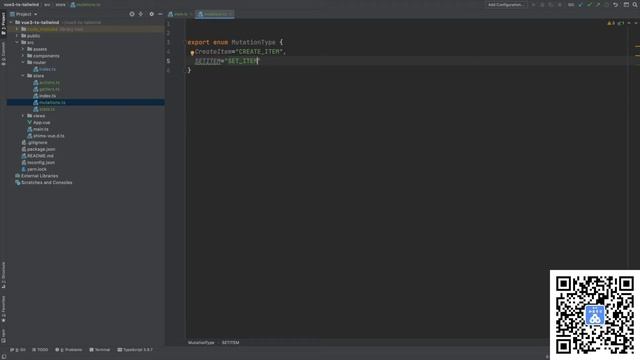Select .gitignore in the project tree

[x=34, y=142]
